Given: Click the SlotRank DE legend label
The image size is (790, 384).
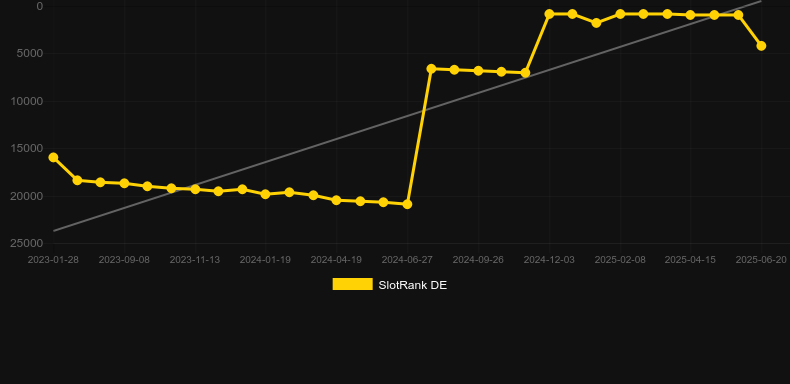Looking at the screenshot, I should pyautogui.click(x=413, y=285).
